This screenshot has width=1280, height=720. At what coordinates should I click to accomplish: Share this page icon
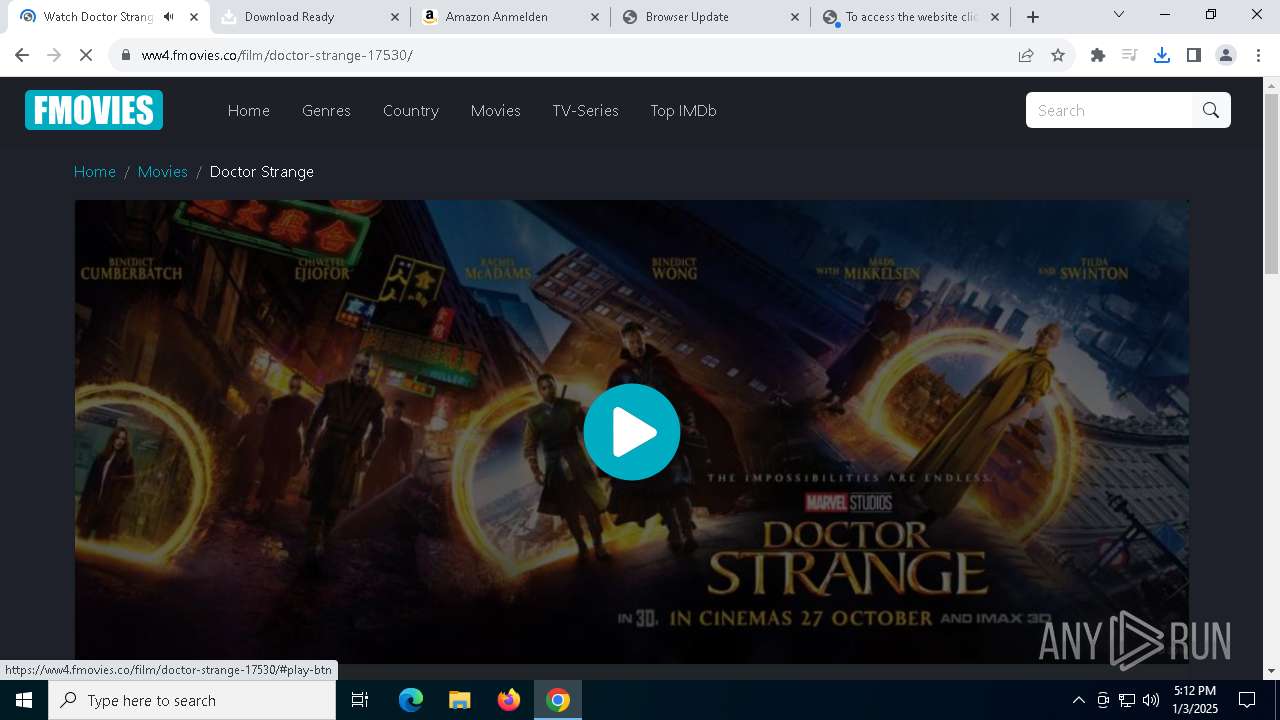pyautogui.click(x=1026, y=55)
